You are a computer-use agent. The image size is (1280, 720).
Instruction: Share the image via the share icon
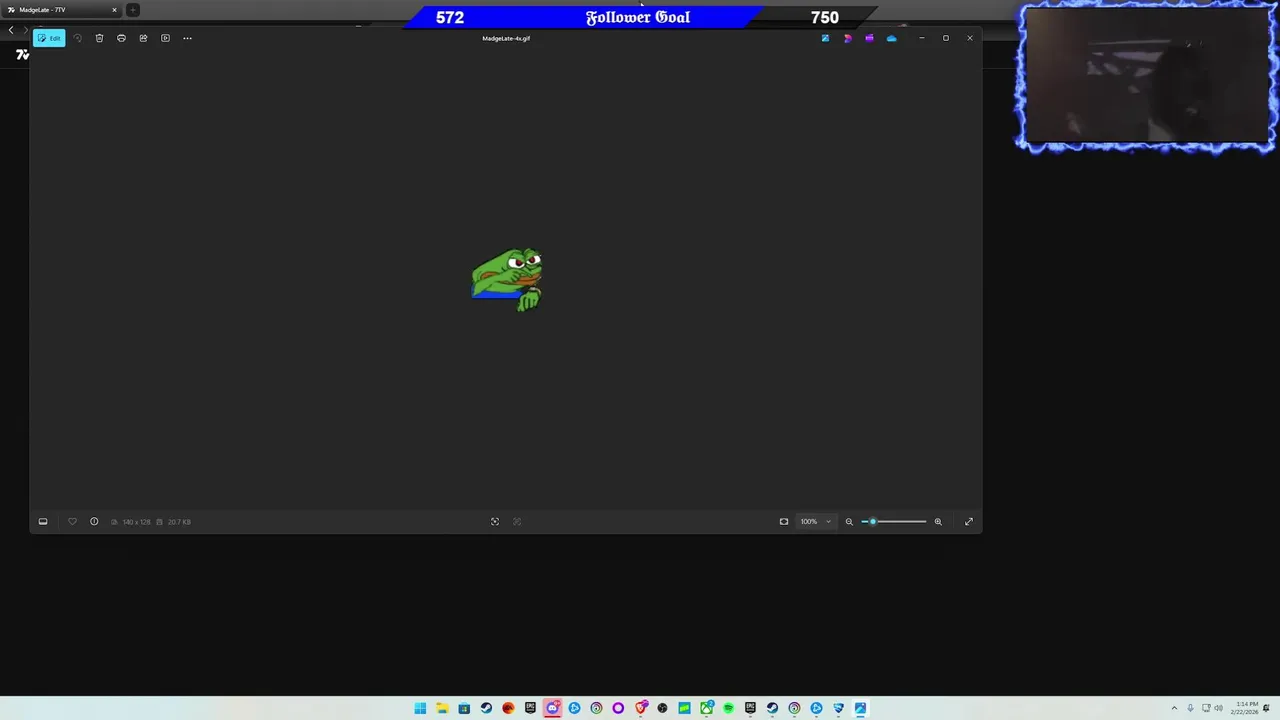pos(143,38)
